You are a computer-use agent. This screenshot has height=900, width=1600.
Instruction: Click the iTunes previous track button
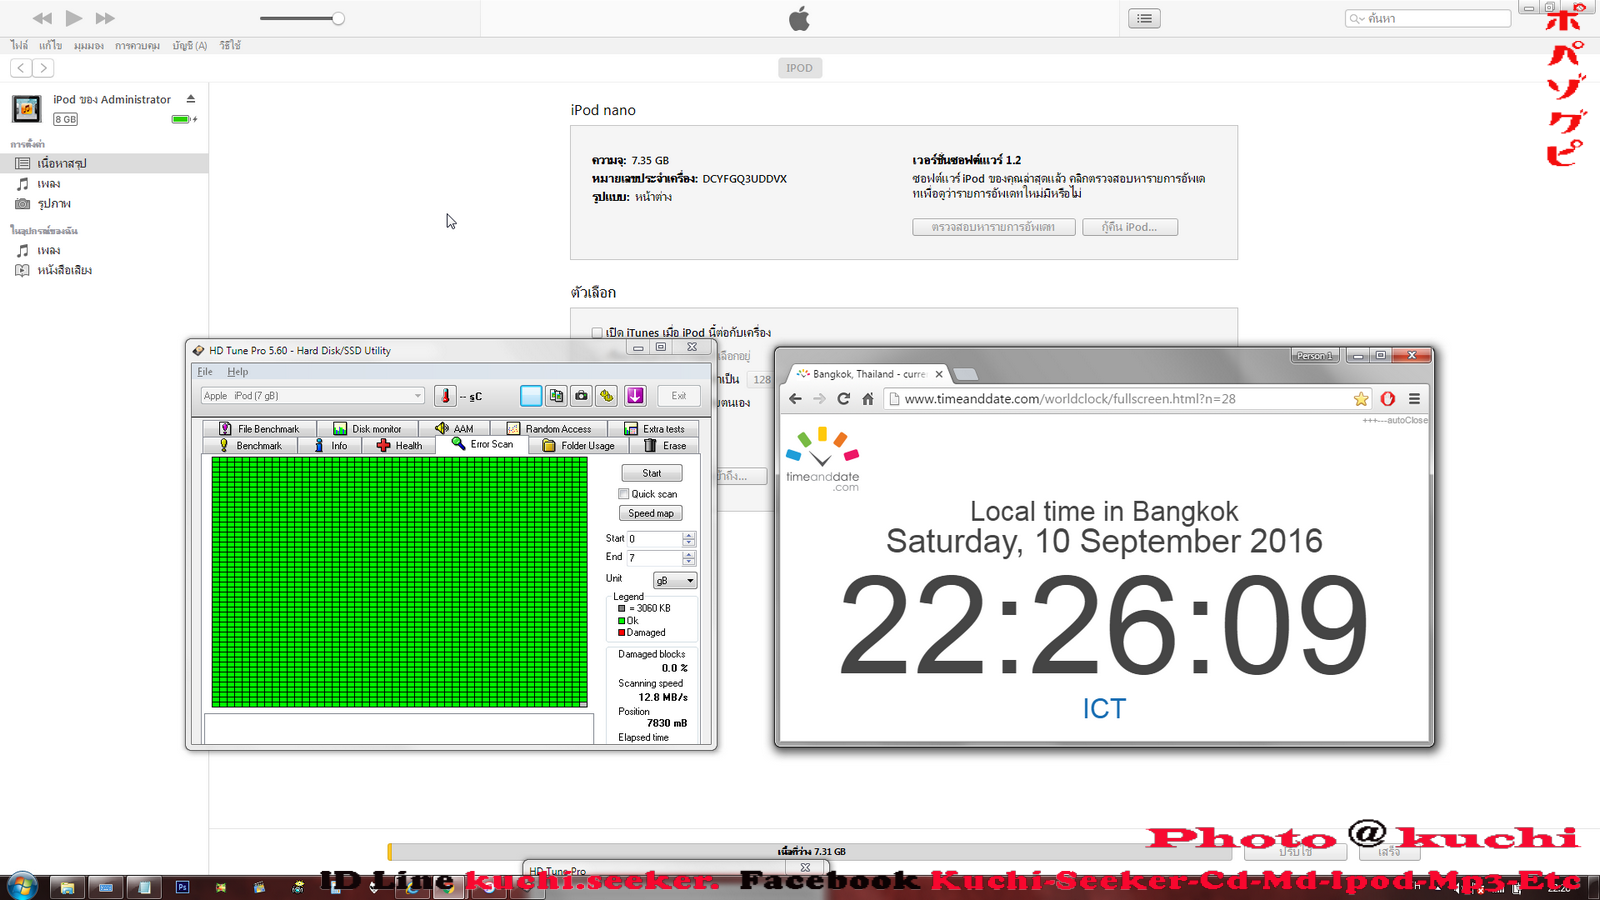pos(42,18)
